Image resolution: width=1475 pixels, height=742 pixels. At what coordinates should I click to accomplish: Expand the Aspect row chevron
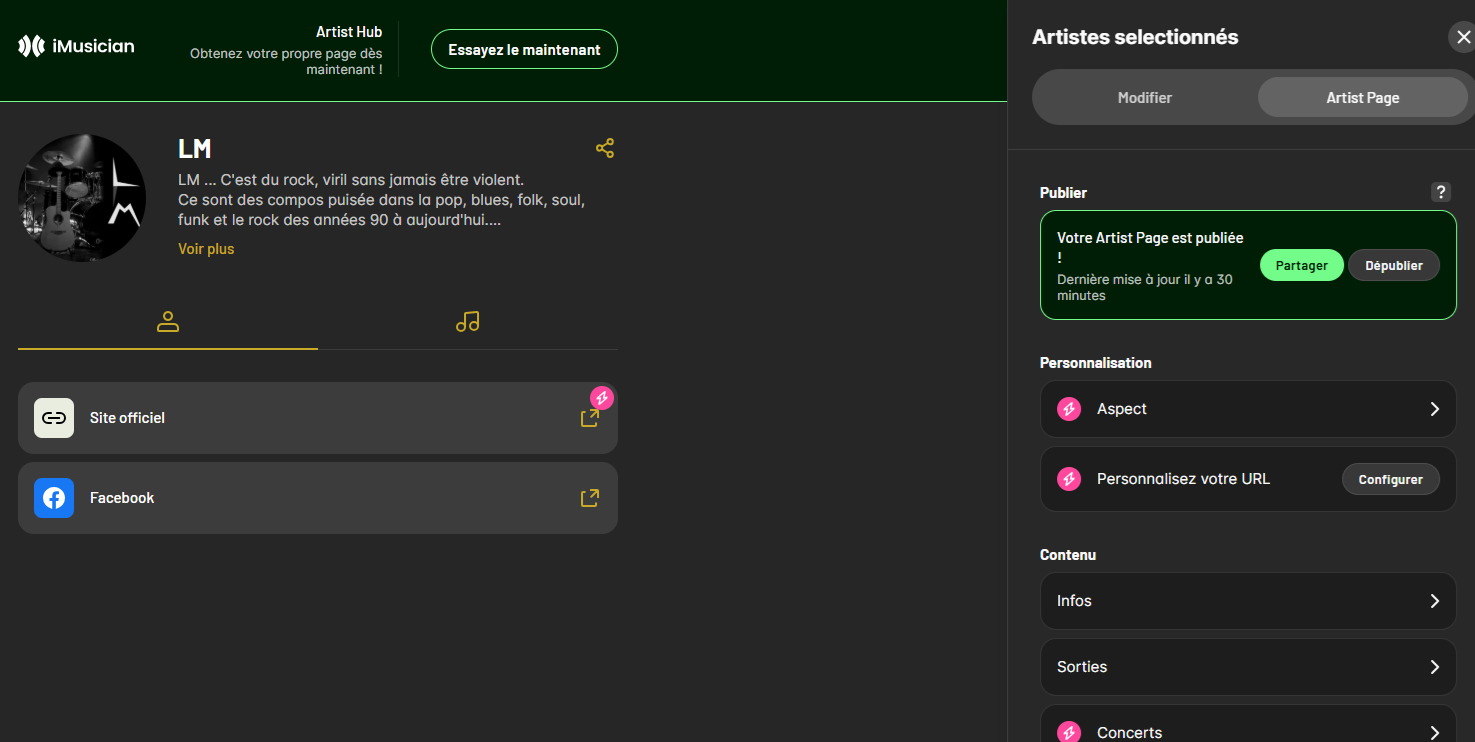tap(1434, 409)
